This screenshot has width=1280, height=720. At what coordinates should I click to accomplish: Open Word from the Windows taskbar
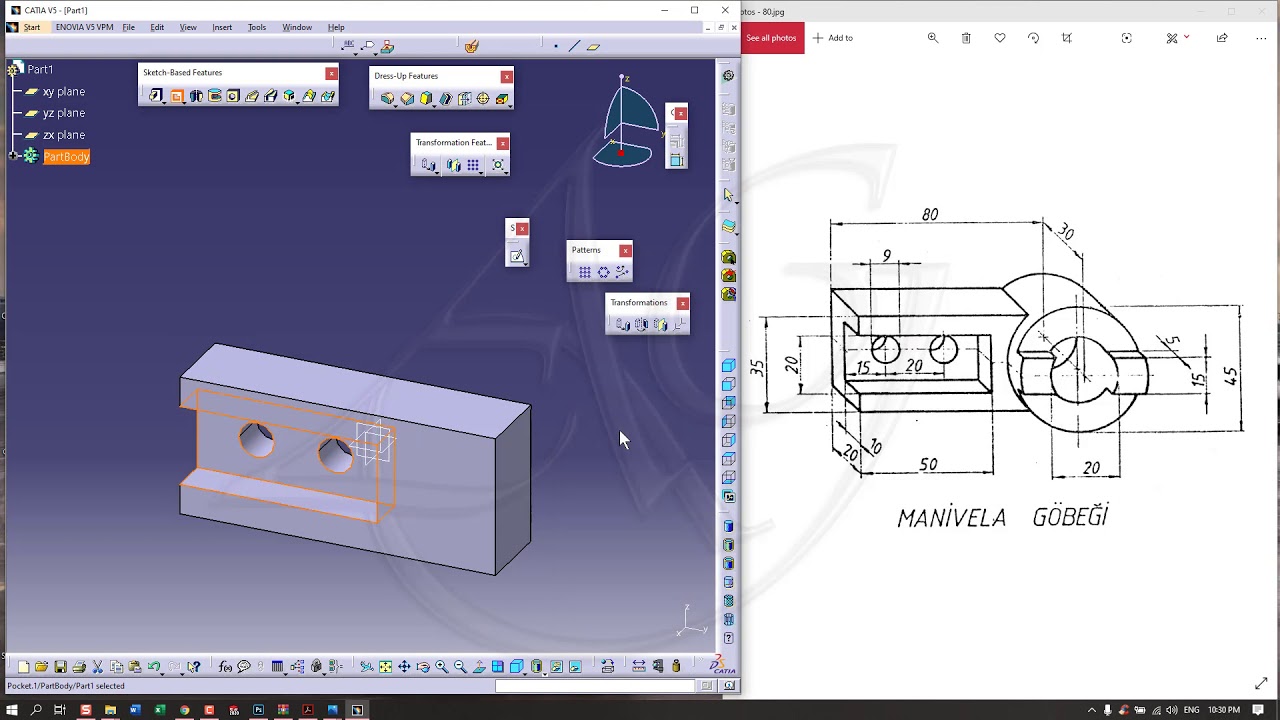(x=135, y=710)
